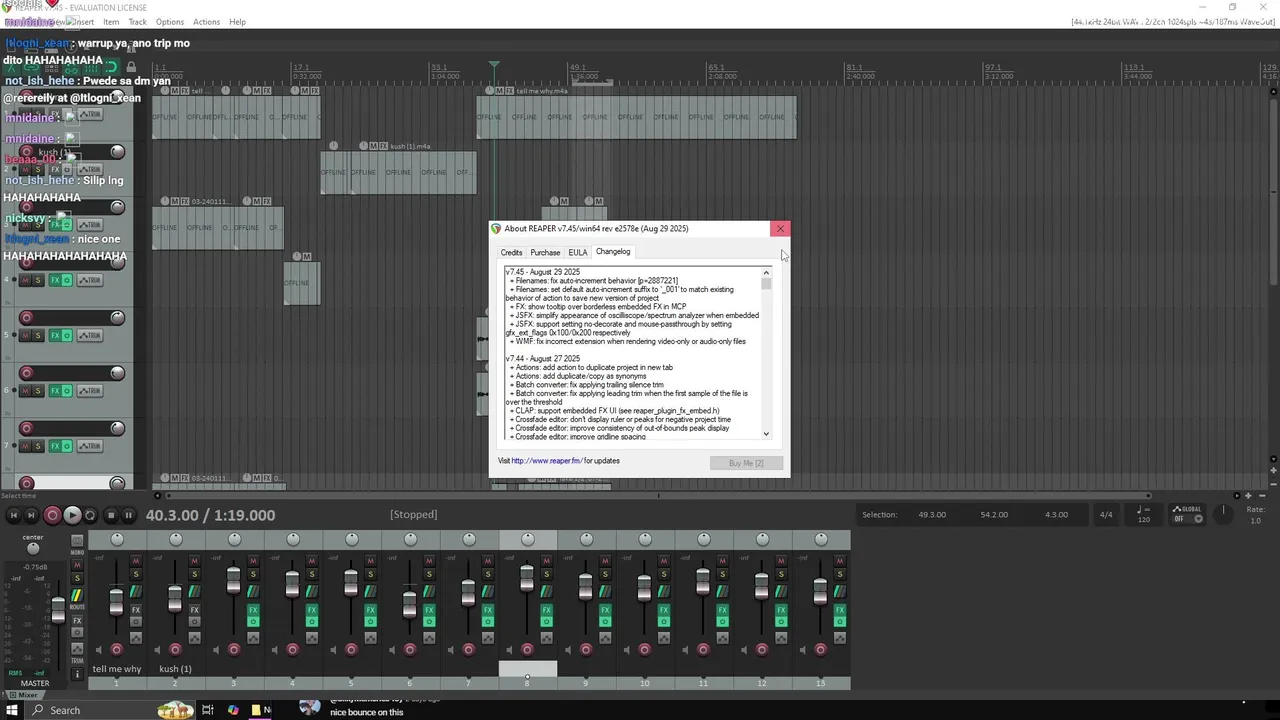Open the Item menu

coord(111,22)
